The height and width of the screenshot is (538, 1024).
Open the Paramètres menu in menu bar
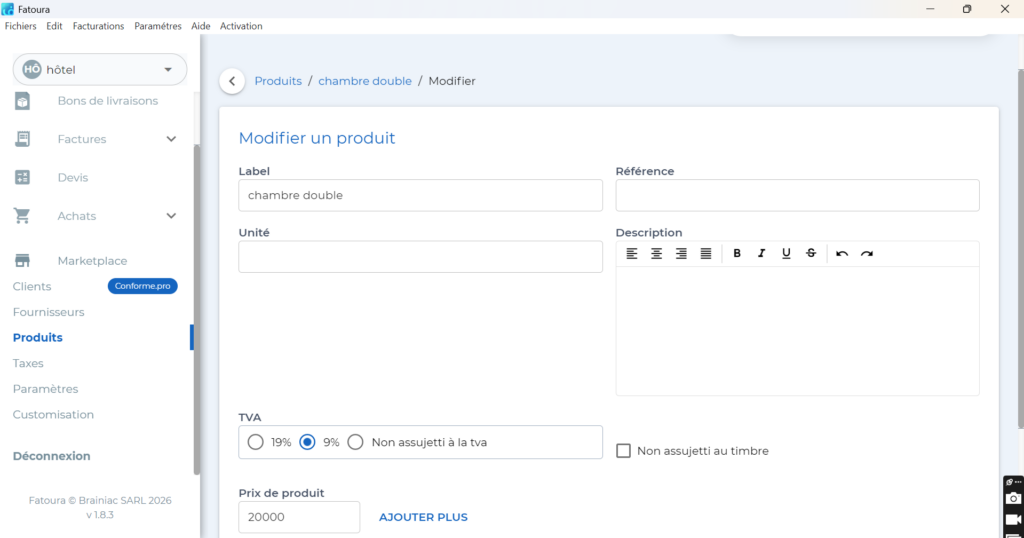coord(158,26)
